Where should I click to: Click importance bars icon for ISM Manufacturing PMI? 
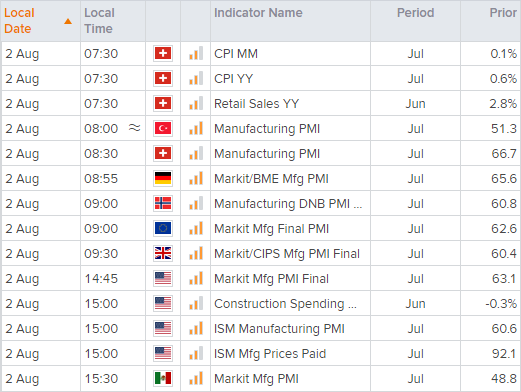(x=196, y=328)
